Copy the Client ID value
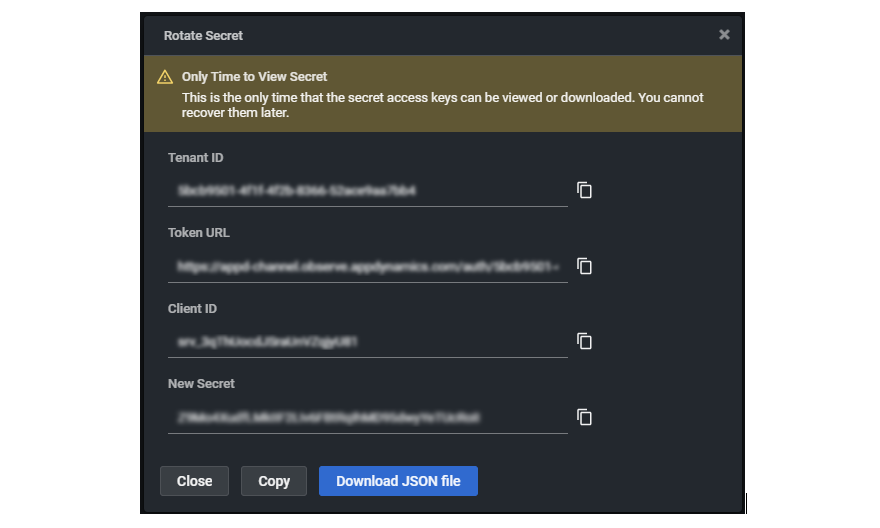Image resolution: width=880 pixels, height=528 pixels. pos(585,341)
